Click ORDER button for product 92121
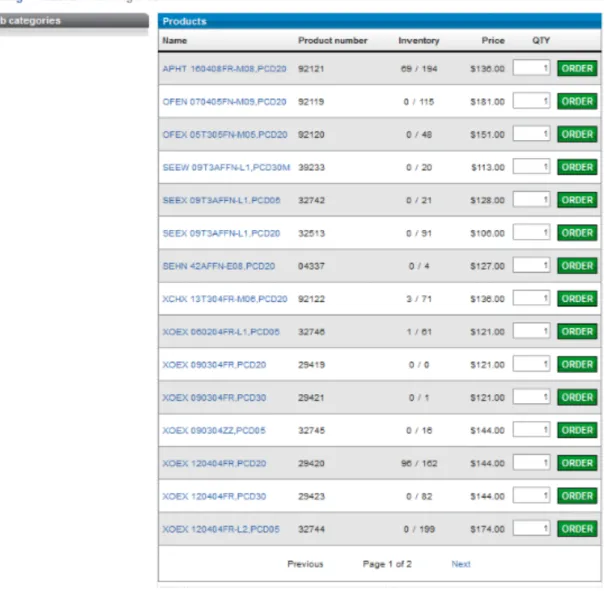The width and height of the screenshot is (604, 591). coord(577,69)
